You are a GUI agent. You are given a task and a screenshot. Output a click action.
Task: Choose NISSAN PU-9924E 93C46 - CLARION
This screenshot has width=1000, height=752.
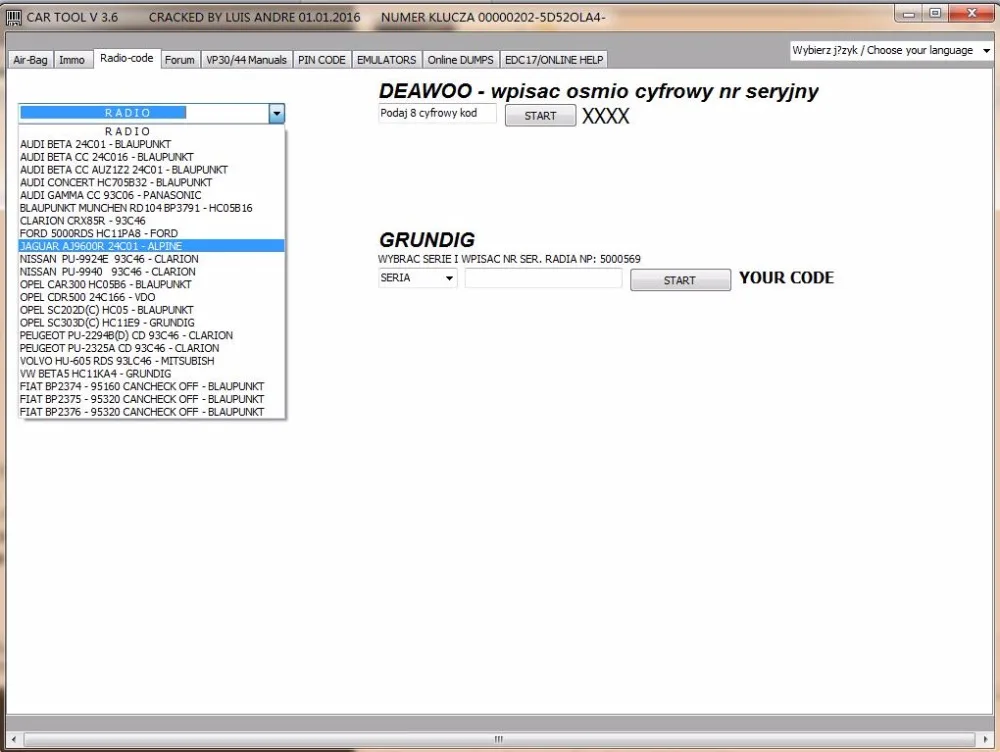pos(152,259)
